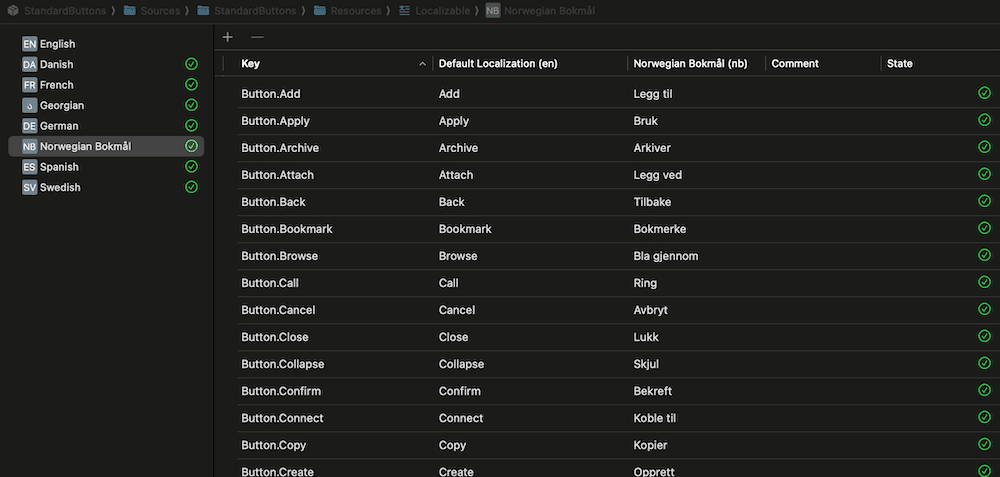Click translation 'Bekreft'
Screen dimensions: 1000x477
(652, 391)
